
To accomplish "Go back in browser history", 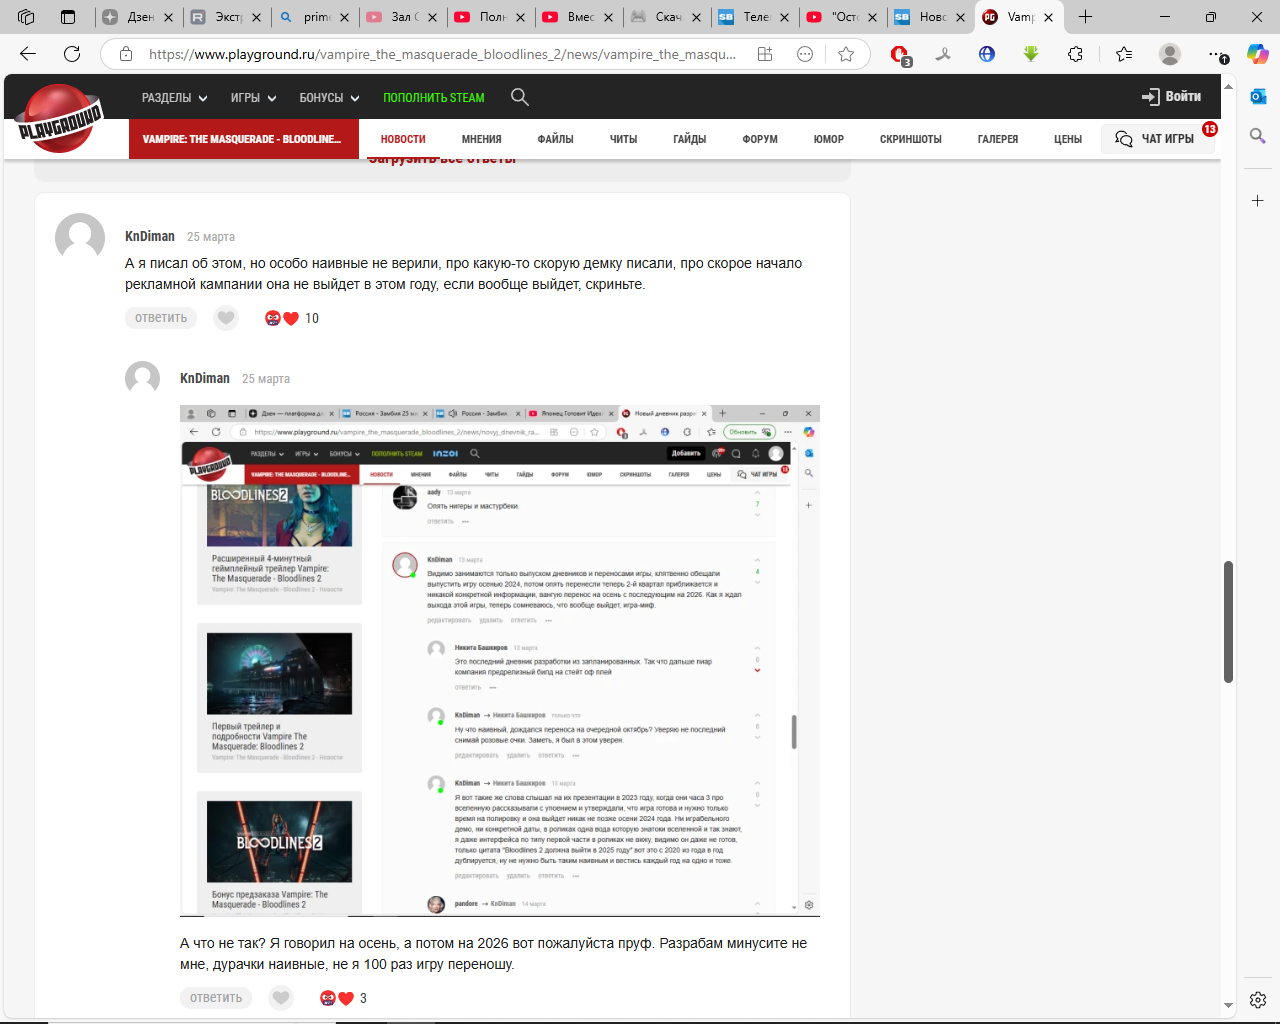I will coord(28,54).
